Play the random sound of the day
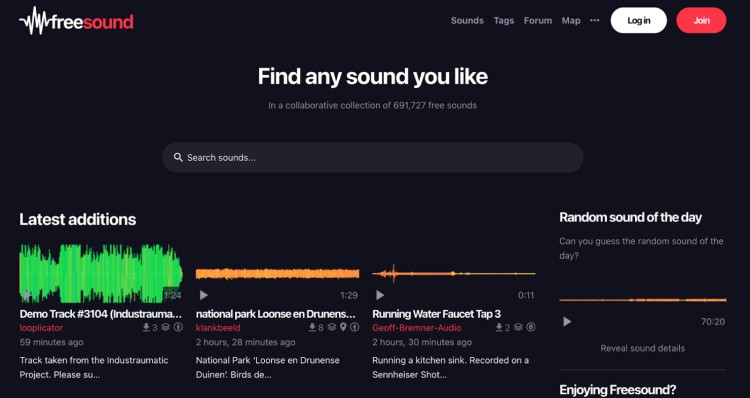Image resolution: width=750 pixels, height=398 pixels. pyautogui.click(x=567, y=321)
